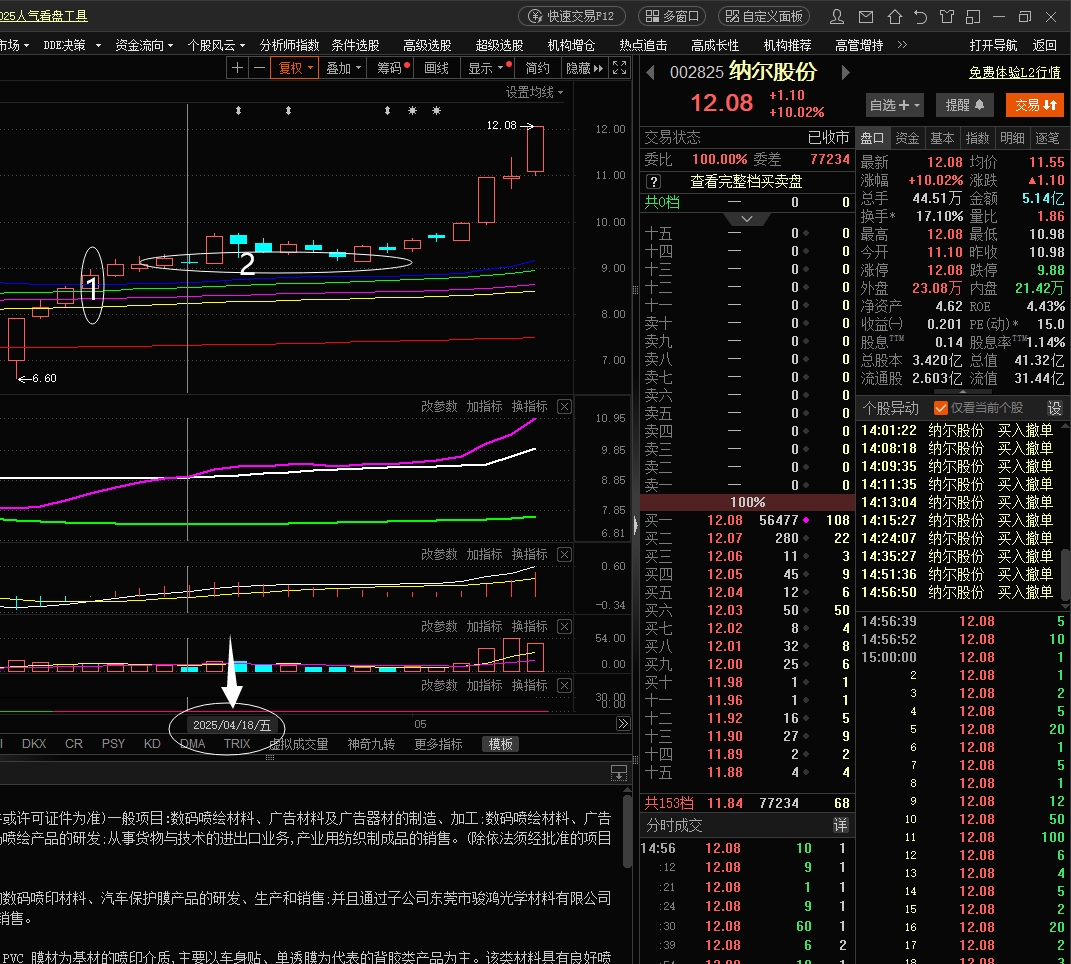The width and height of the screenshot is (1071, 964).
Task: Switch to the 基本 tab
Action: point(943,138)
